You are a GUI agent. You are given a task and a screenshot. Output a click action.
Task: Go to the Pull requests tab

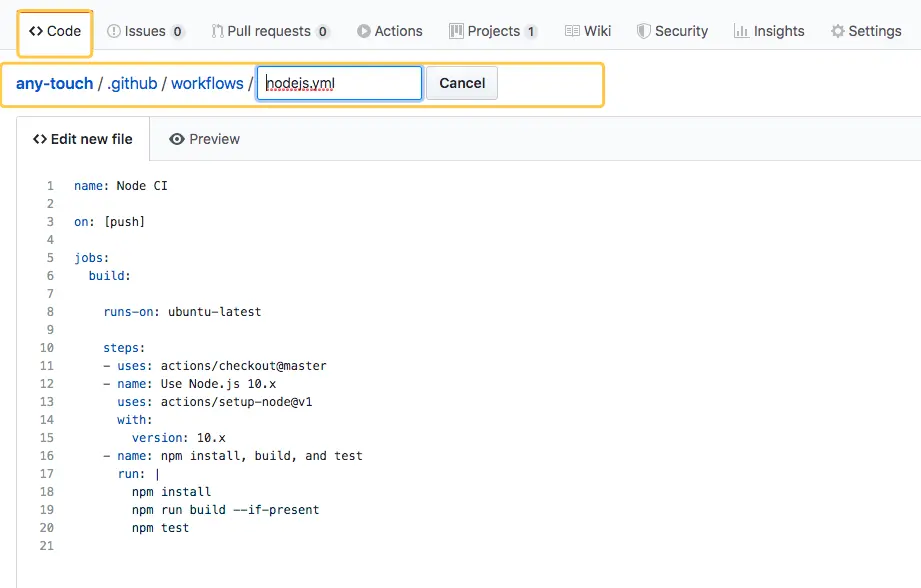coord(270,31)
